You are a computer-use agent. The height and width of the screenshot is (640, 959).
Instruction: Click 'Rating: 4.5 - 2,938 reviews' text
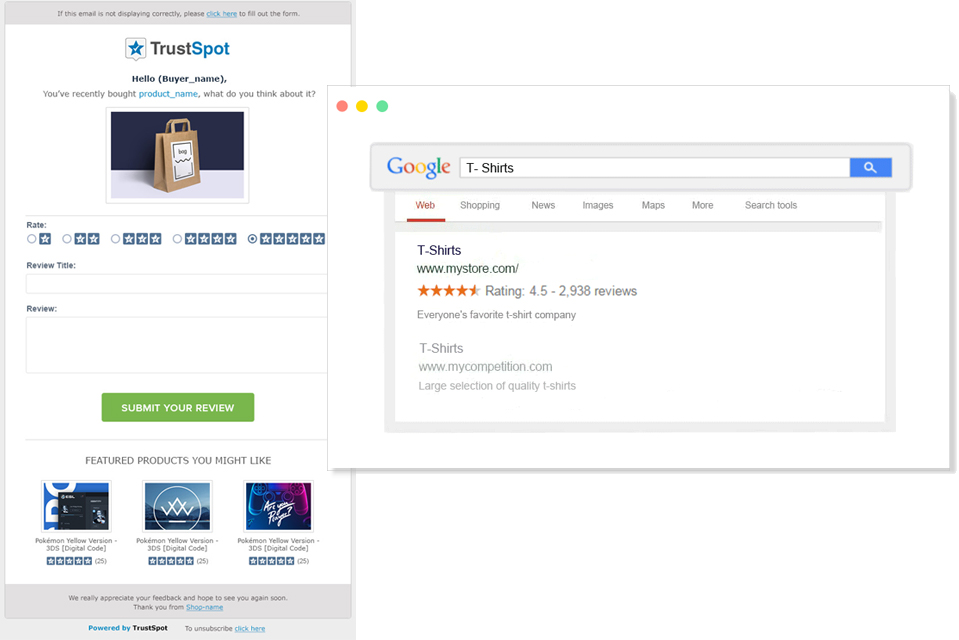(561, 291)
